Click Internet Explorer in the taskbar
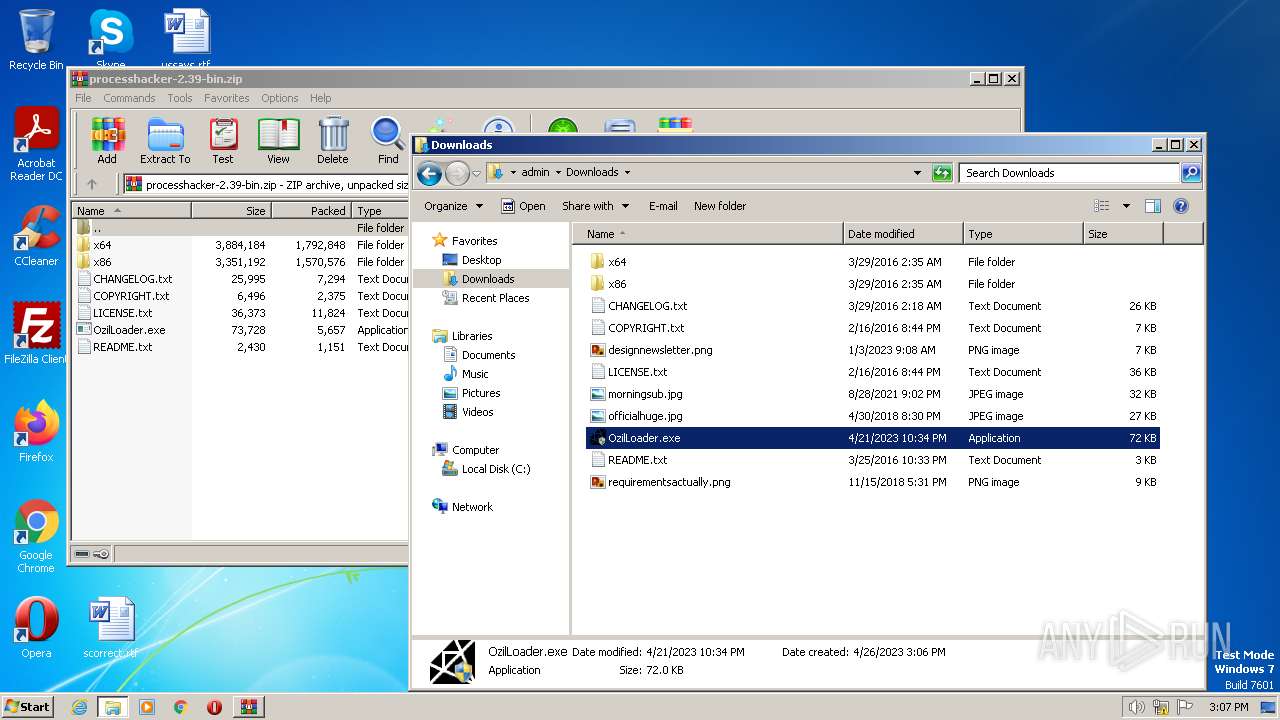Viewport: 1280px width, 720px height. pos(80,707)
